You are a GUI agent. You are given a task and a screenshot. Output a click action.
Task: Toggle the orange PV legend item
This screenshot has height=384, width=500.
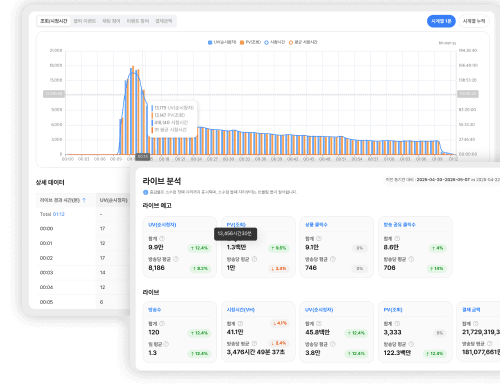pos(250,42)
